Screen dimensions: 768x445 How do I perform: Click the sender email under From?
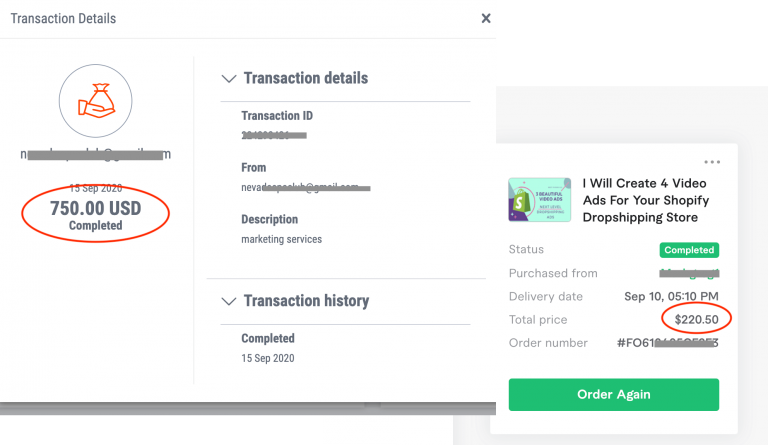coord(305,187)
